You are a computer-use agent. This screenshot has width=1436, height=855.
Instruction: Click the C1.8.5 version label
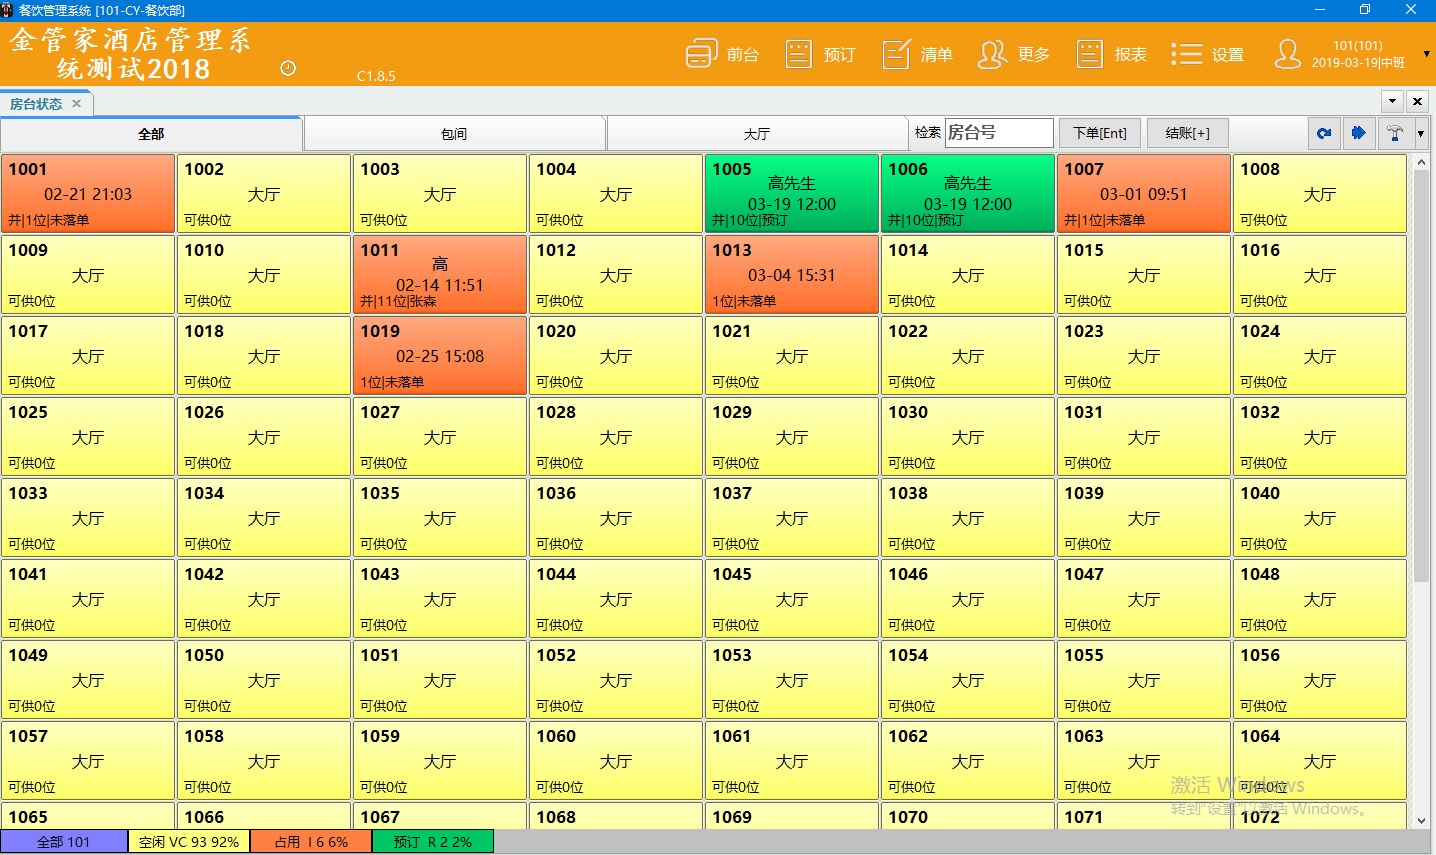(376, 76)
